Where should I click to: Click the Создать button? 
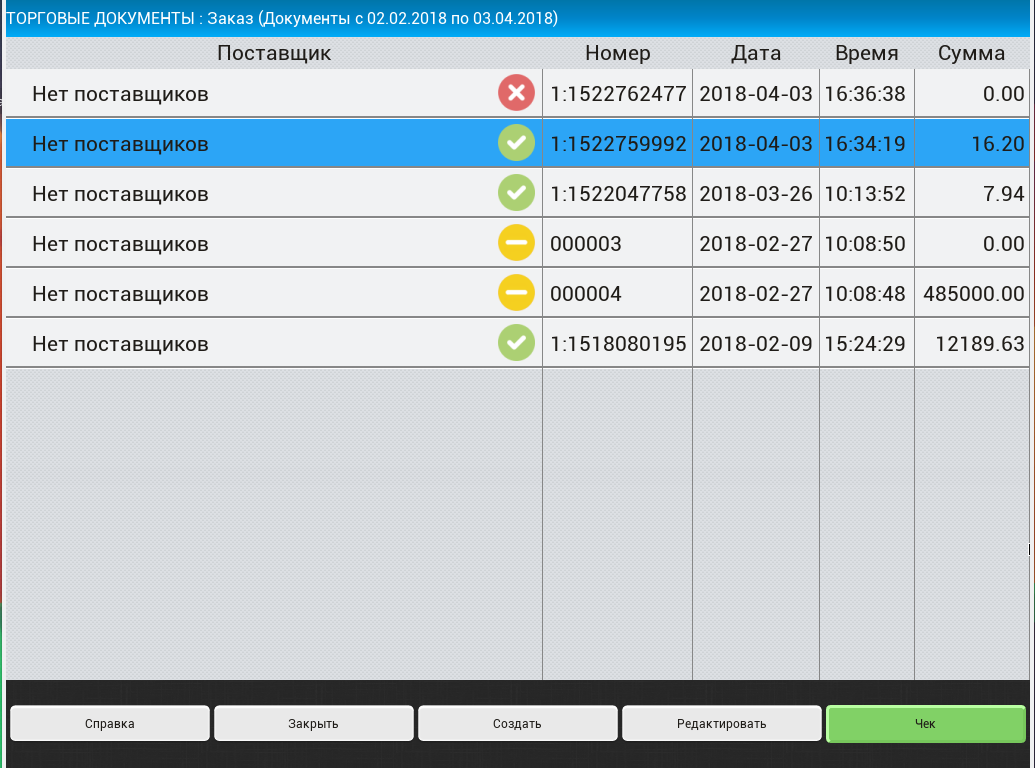pos(518,724)
